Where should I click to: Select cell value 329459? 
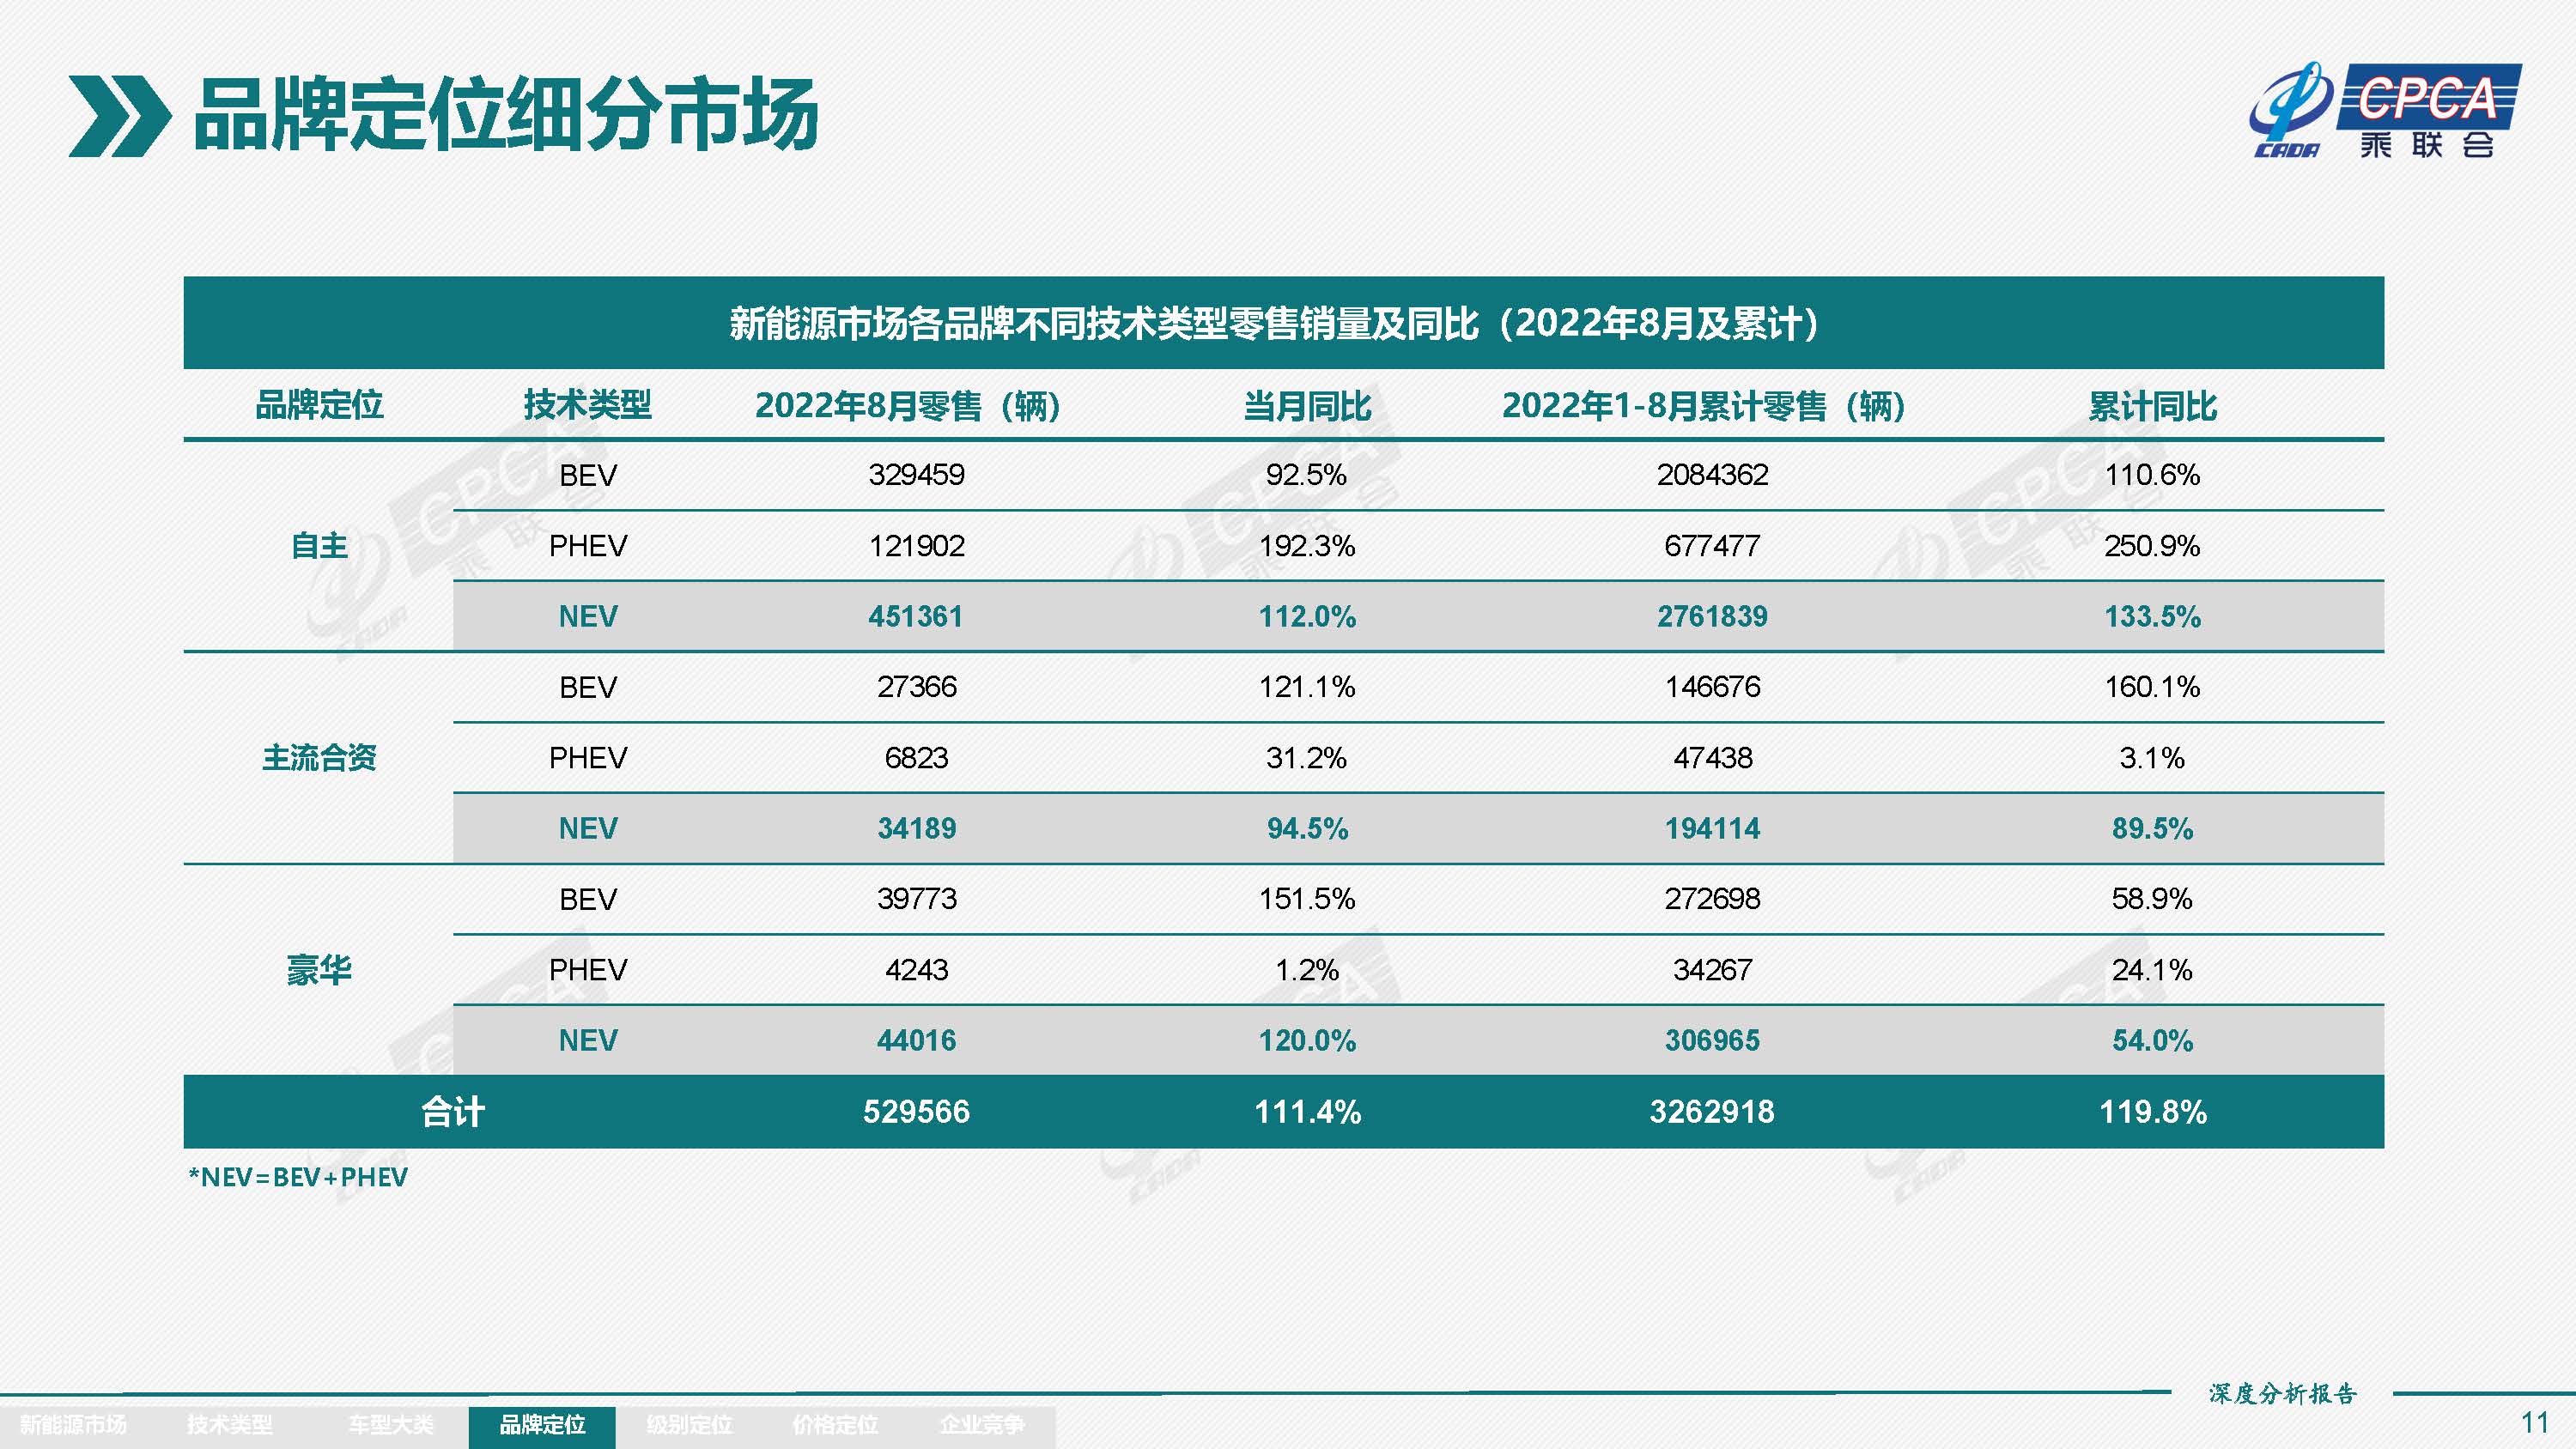[x=916, y=474]
